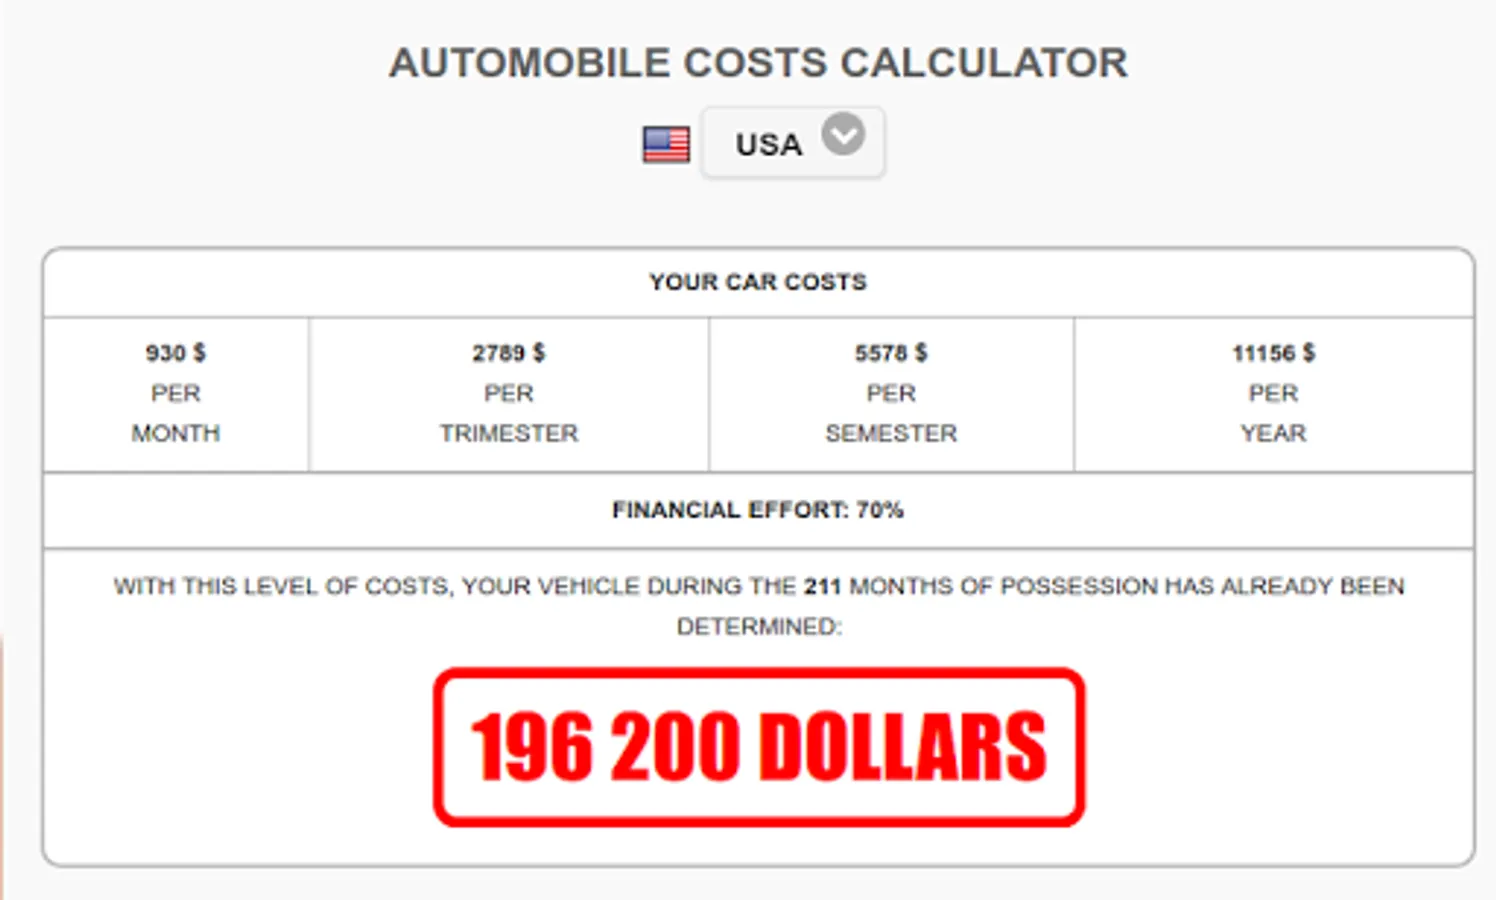Click the word DETERMINED below the sentence
The width and height of the screenshot is (1496, 900).
point(758,627)
